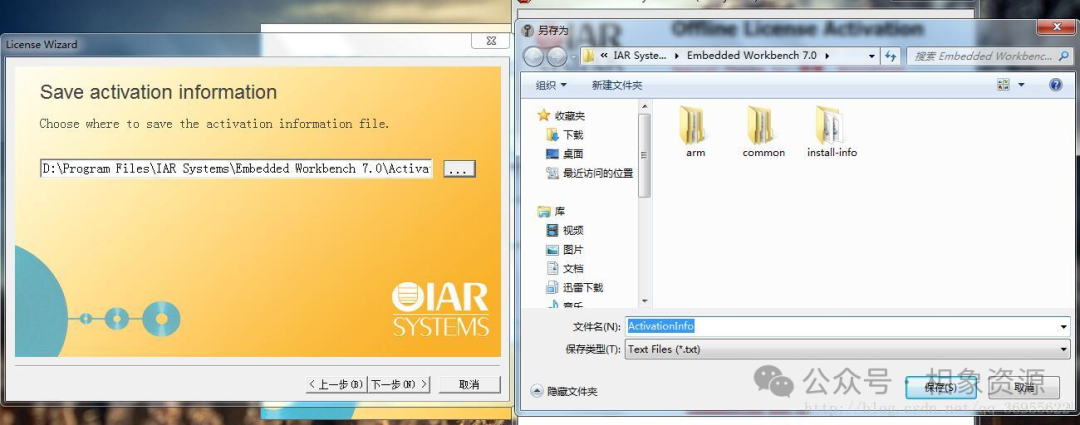Click the change view icon
This screenshot has height=425, width=1080.
(1003, 85)
